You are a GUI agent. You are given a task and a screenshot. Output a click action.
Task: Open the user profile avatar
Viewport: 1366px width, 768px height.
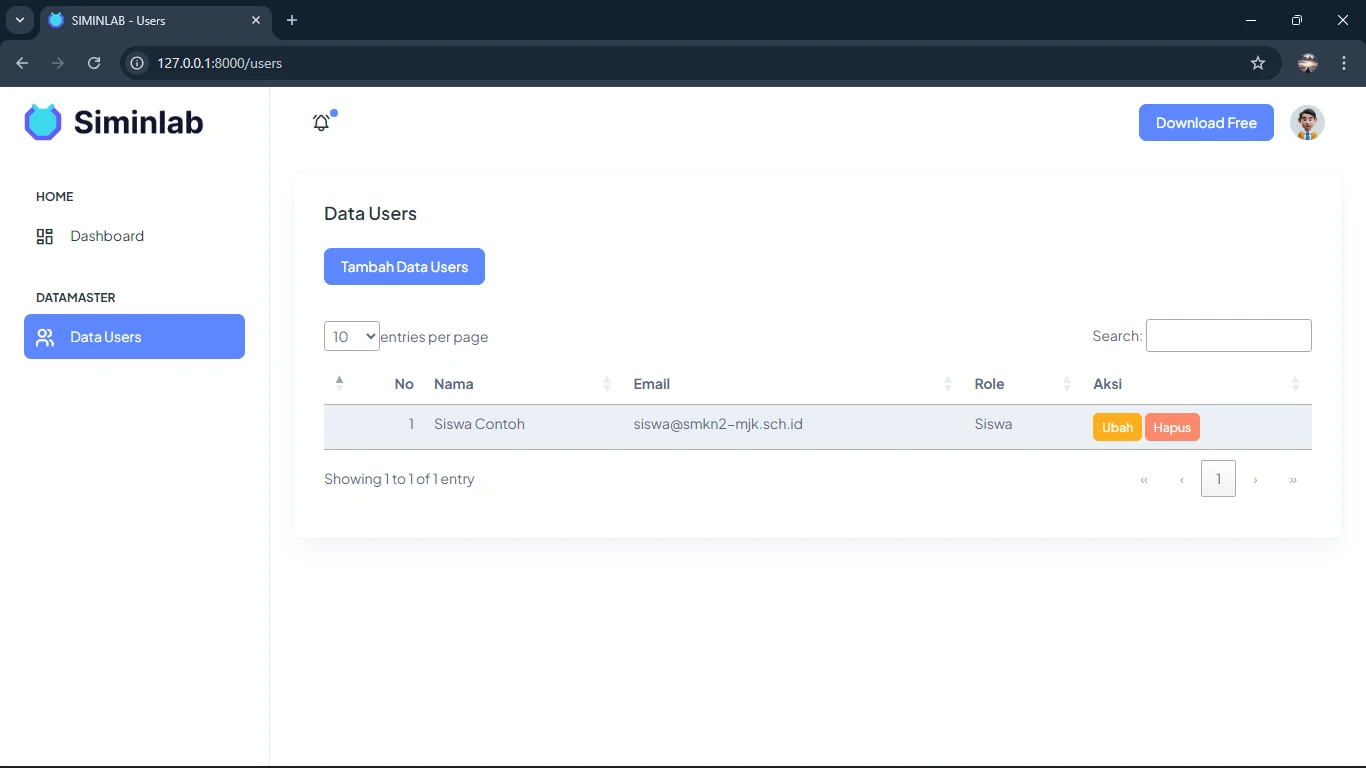click(x=1307, y=123)
